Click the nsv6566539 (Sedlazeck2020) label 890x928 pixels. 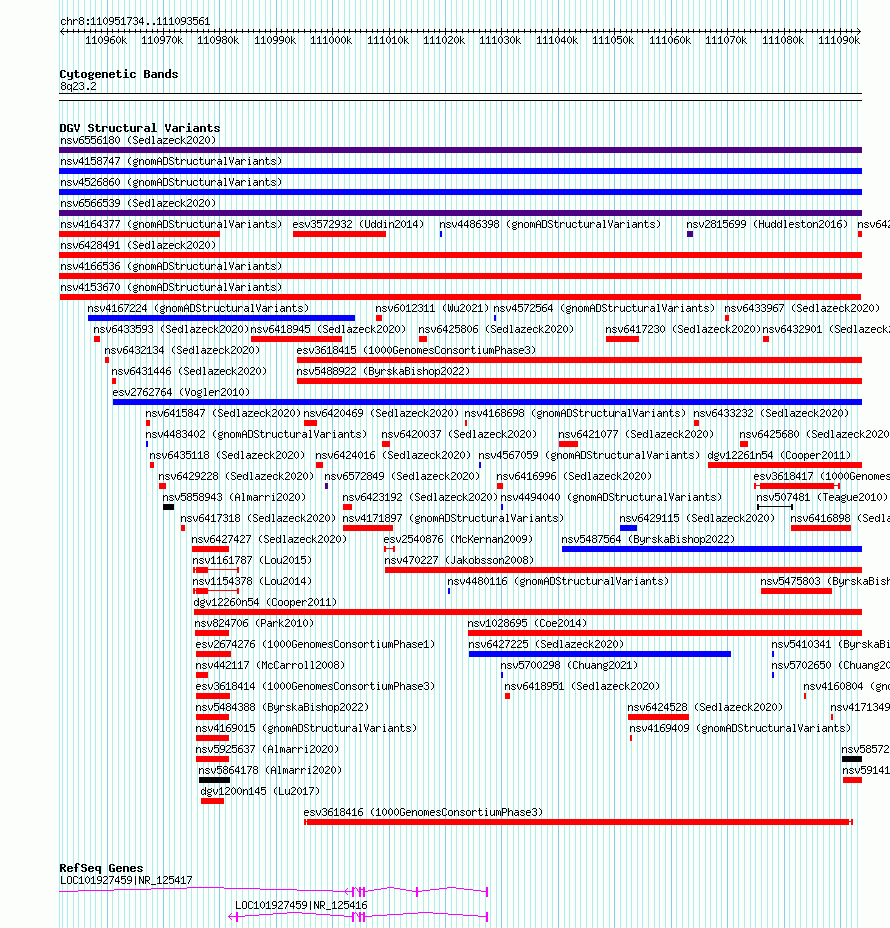coord(138,203)
